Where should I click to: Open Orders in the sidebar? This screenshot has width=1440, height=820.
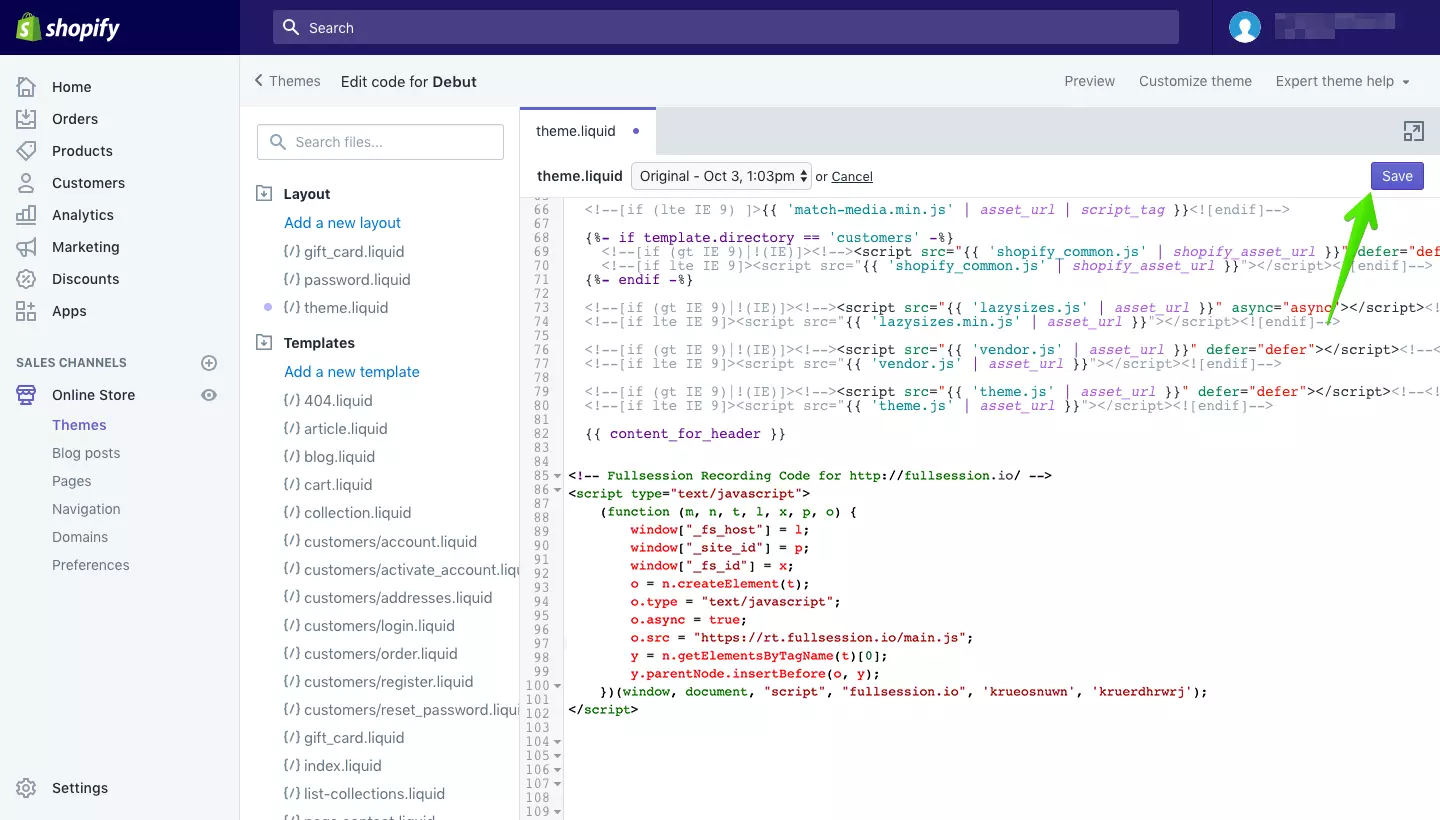(x=75, y=119)
